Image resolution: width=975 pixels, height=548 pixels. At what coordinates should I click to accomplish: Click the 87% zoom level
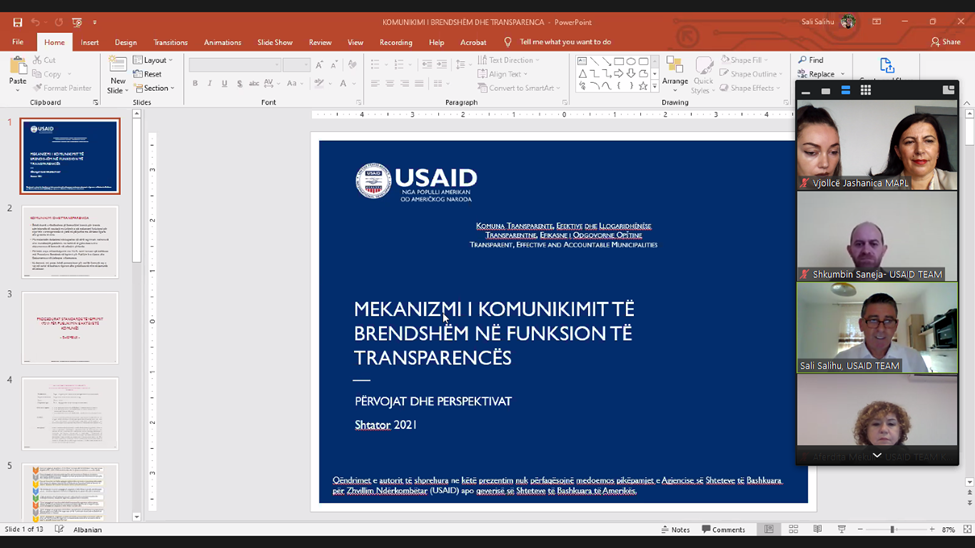[x=948, y=529]
